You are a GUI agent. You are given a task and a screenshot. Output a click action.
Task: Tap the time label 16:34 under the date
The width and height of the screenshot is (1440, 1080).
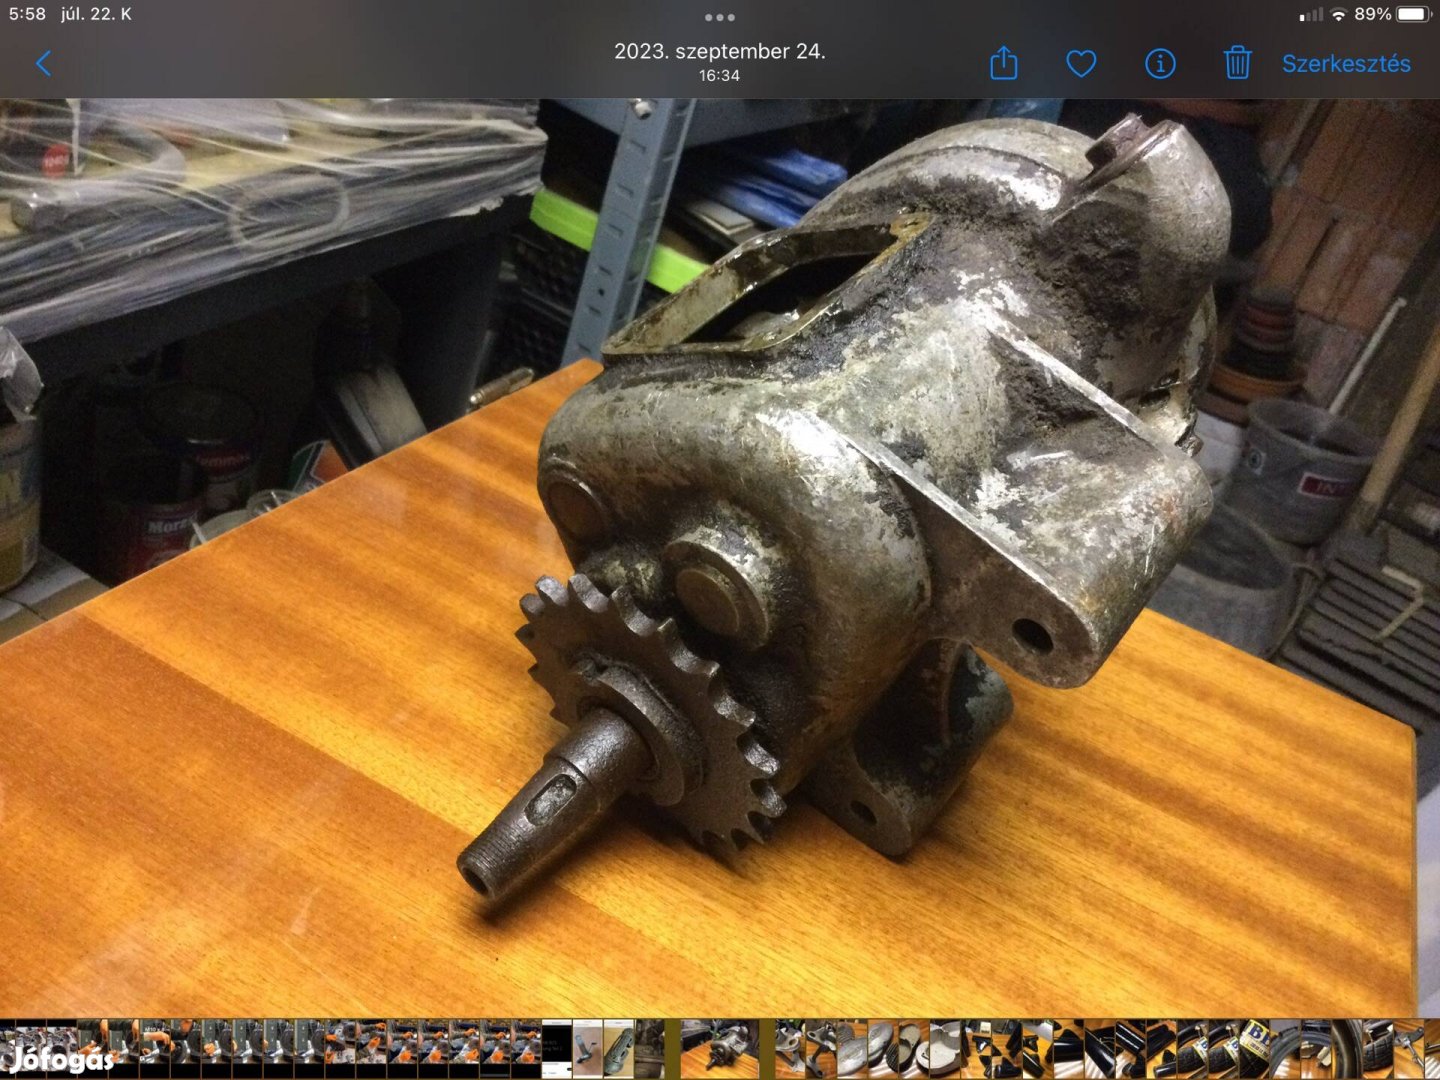coord(719,76)
